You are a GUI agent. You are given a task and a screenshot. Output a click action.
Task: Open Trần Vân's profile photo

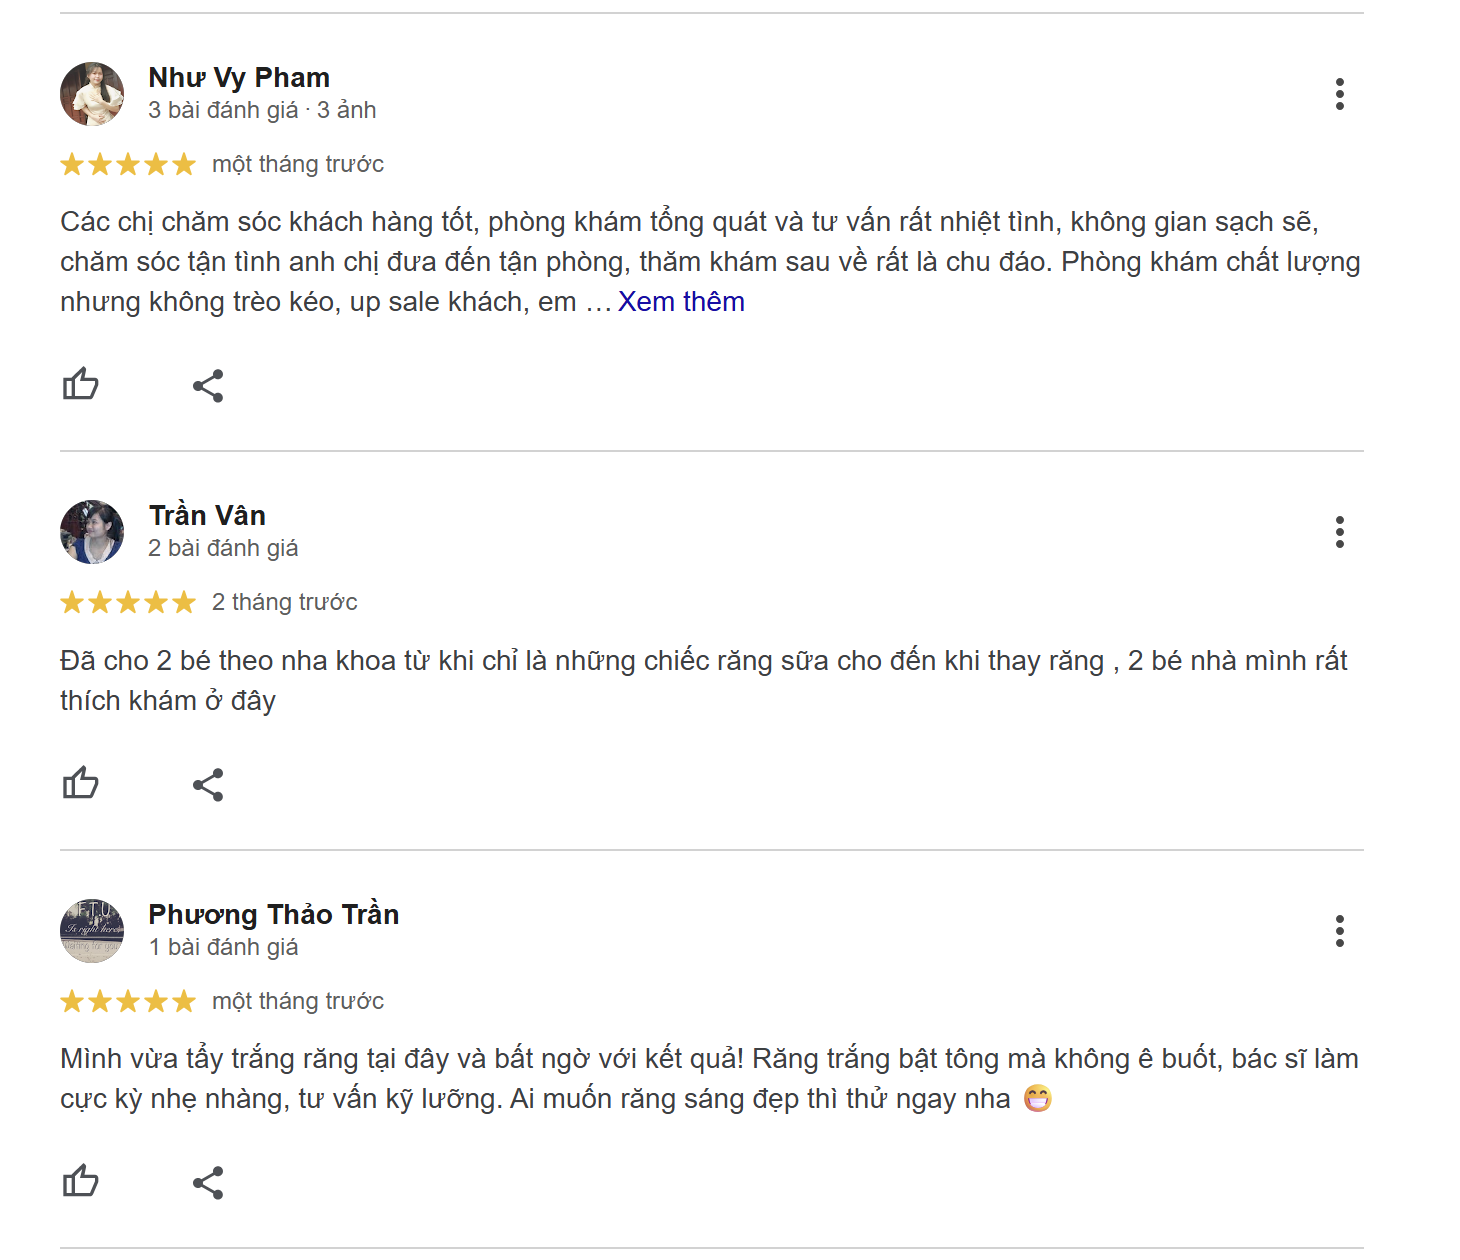92,530
